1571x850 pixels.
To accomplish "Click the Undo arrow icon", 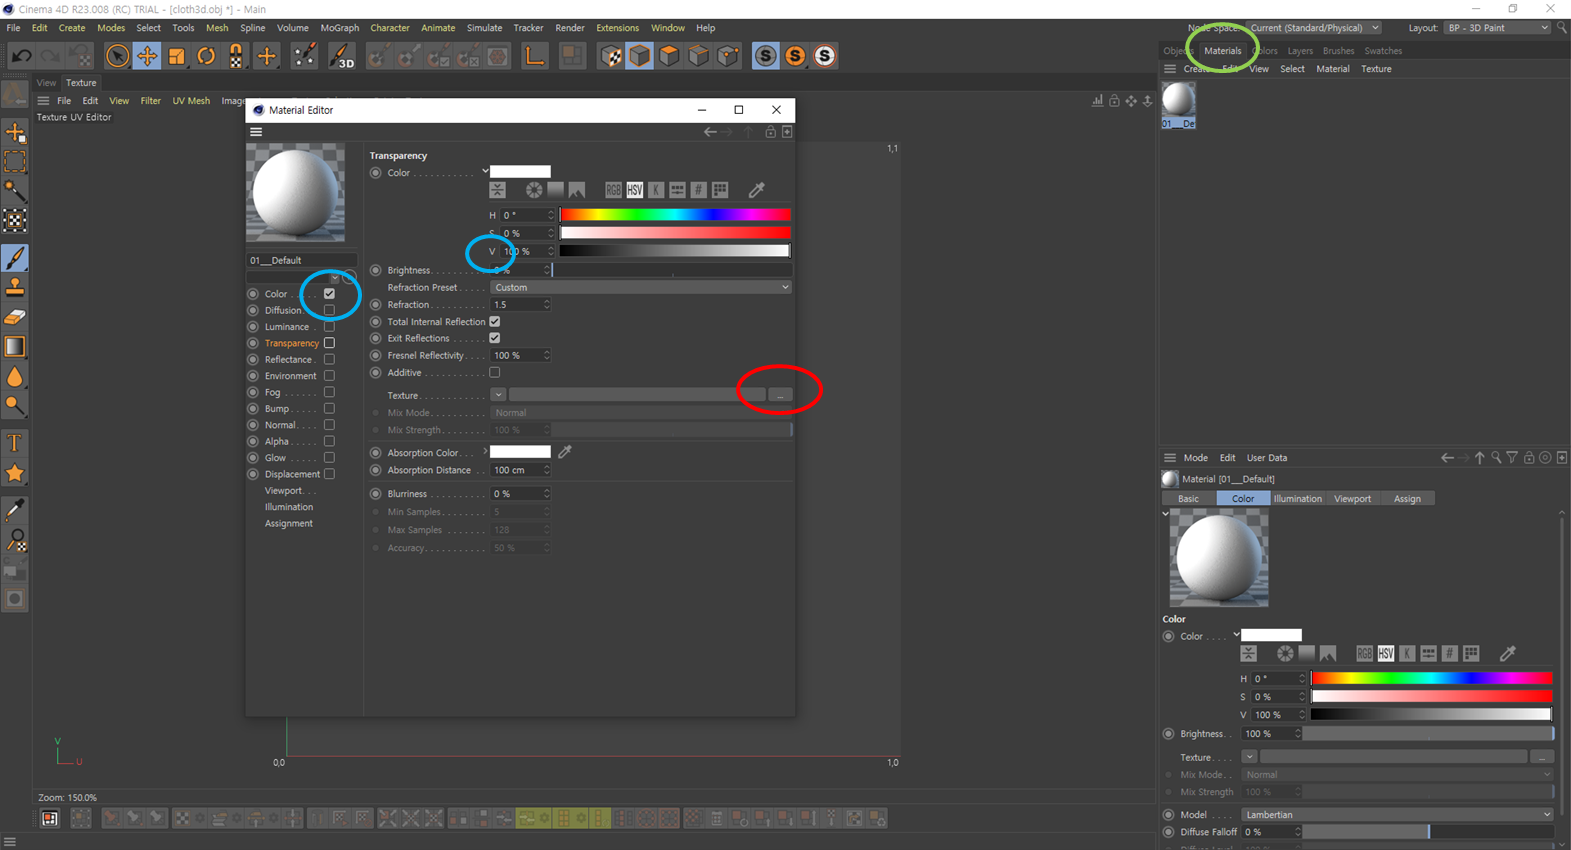I will tap(21, 56).
